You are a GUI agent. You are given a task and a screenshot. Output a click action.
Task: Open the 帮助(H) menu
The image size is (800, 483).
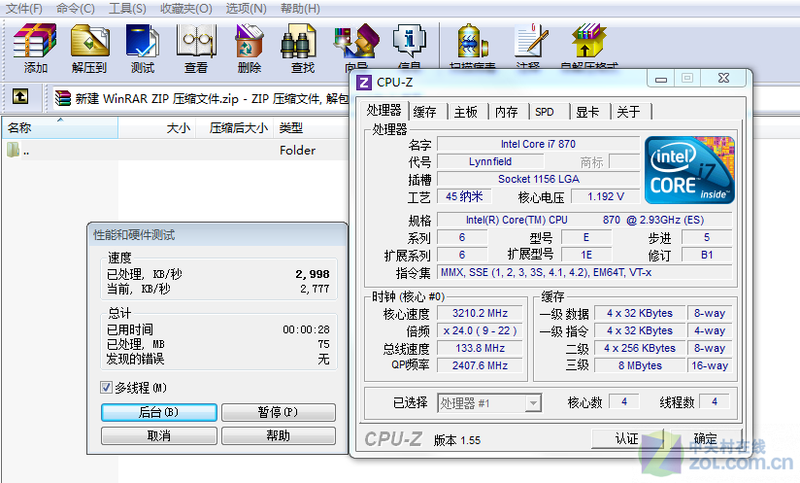coord(301,9)
